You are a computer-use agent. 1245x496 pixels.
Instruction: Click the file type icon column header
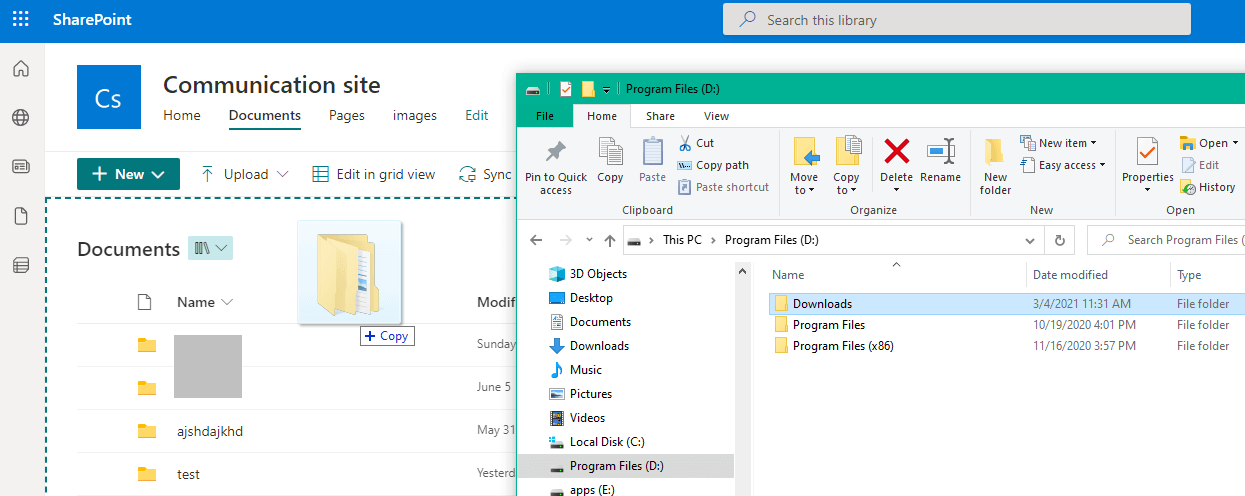[x=144, y=302]
